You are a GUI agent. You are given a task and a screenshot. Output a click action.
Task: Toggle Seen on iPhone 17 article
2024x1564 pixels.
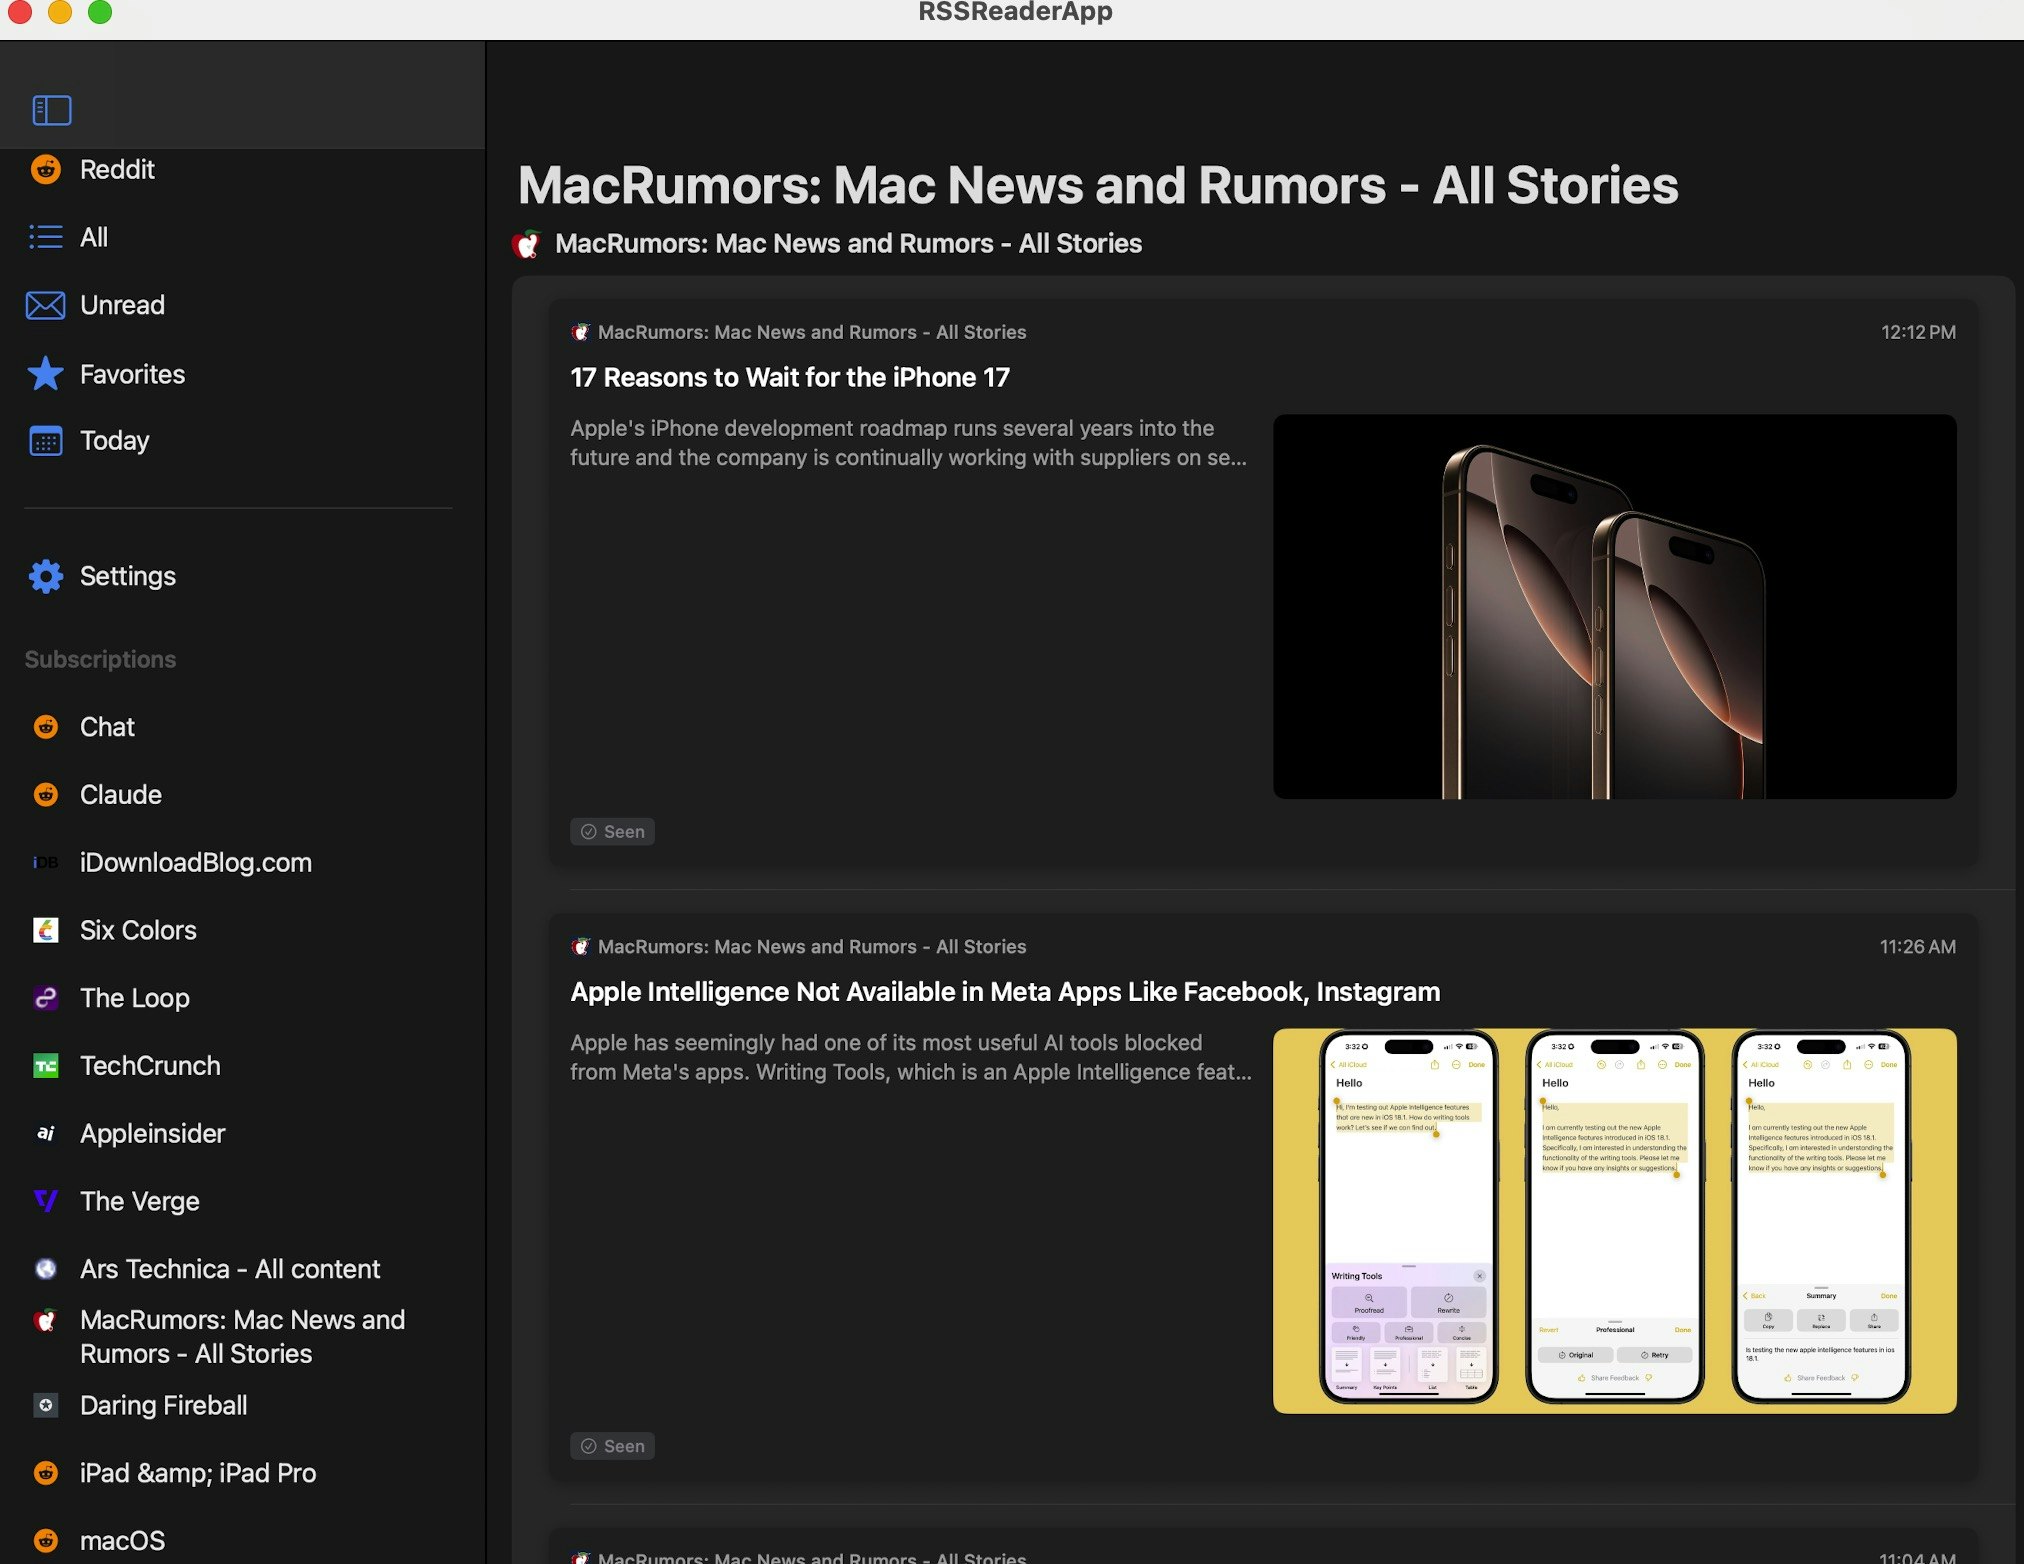612,832
